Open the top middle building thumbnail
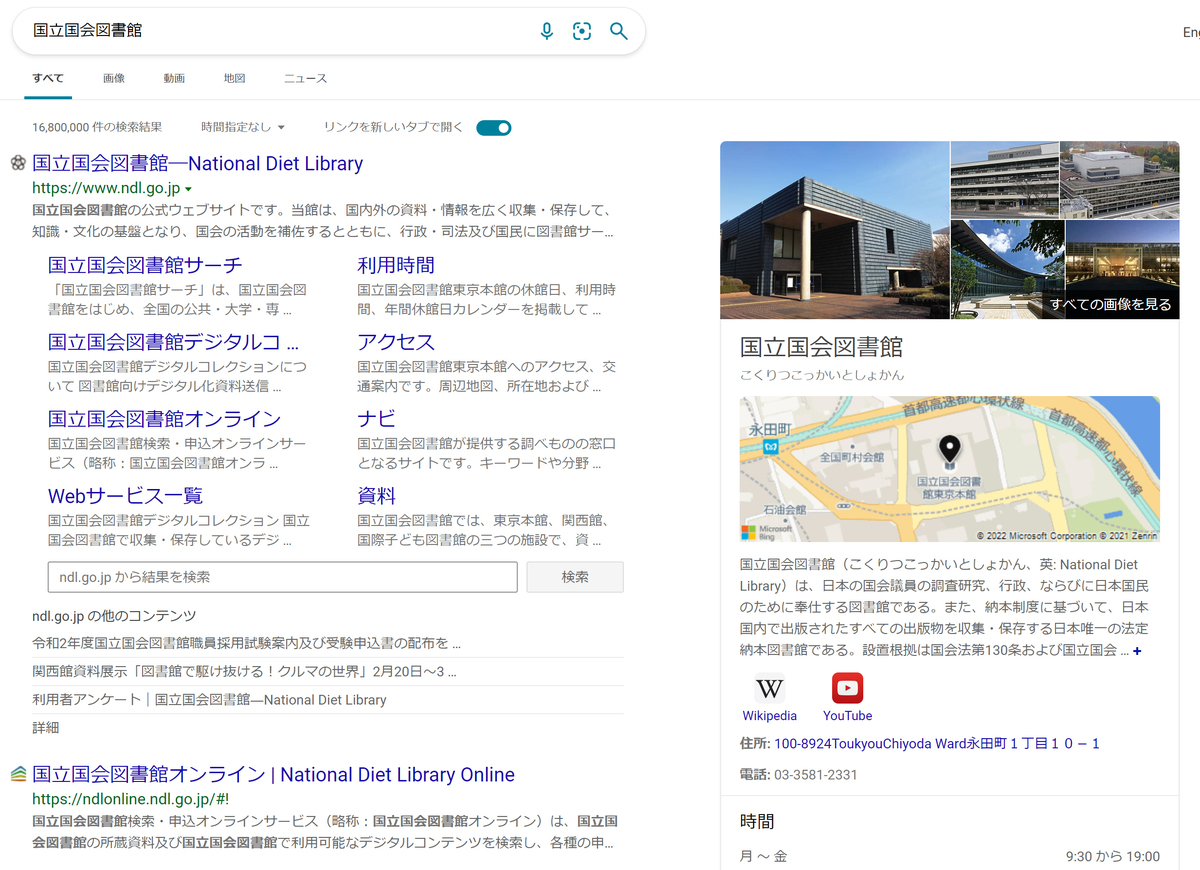Screen dimensions: 1200x870 click(1003, 180)
